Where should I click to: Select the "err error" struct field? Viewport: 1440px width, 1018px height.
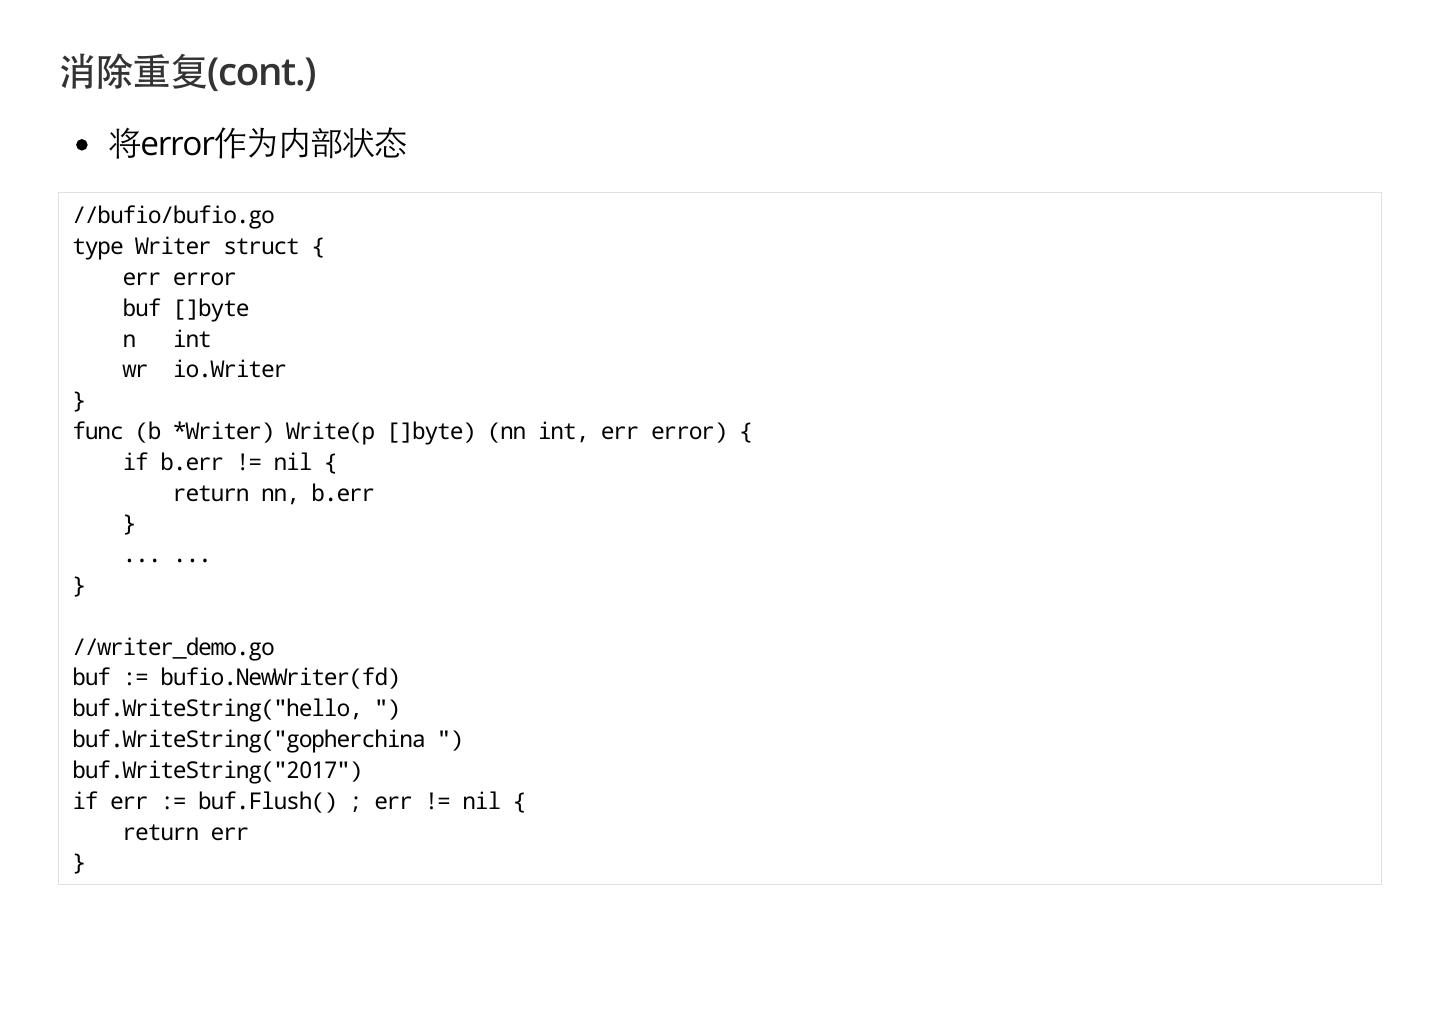click(x=179, y=278)
